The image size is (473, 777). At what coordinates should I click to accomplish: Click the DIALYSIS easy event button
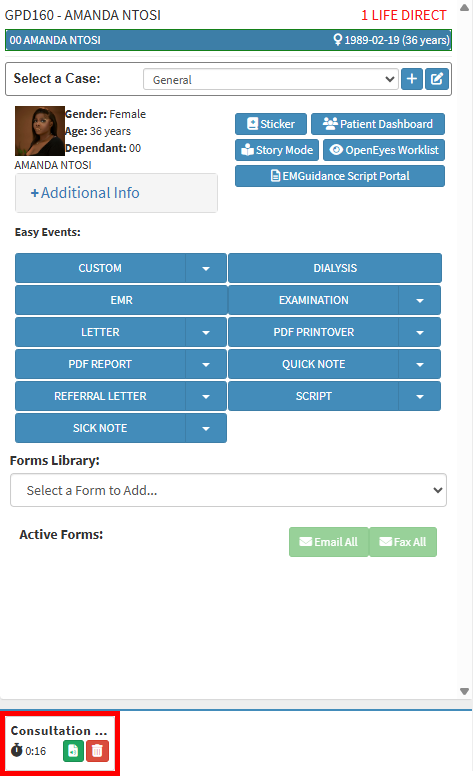[x=335, y=268]
